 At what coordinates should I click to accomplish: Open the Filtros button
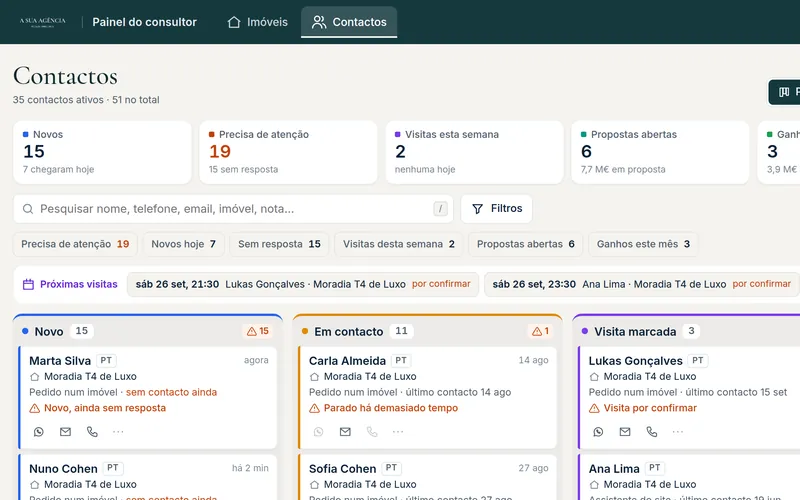tap(496, 209)
